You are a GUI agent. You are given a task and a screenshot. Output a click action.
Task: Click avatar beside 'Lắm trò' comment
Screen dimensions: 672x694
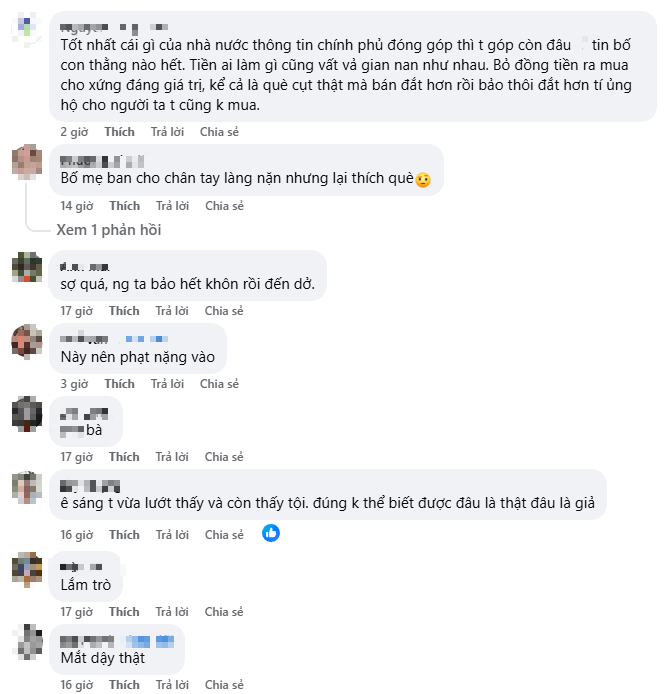(27, 569)
